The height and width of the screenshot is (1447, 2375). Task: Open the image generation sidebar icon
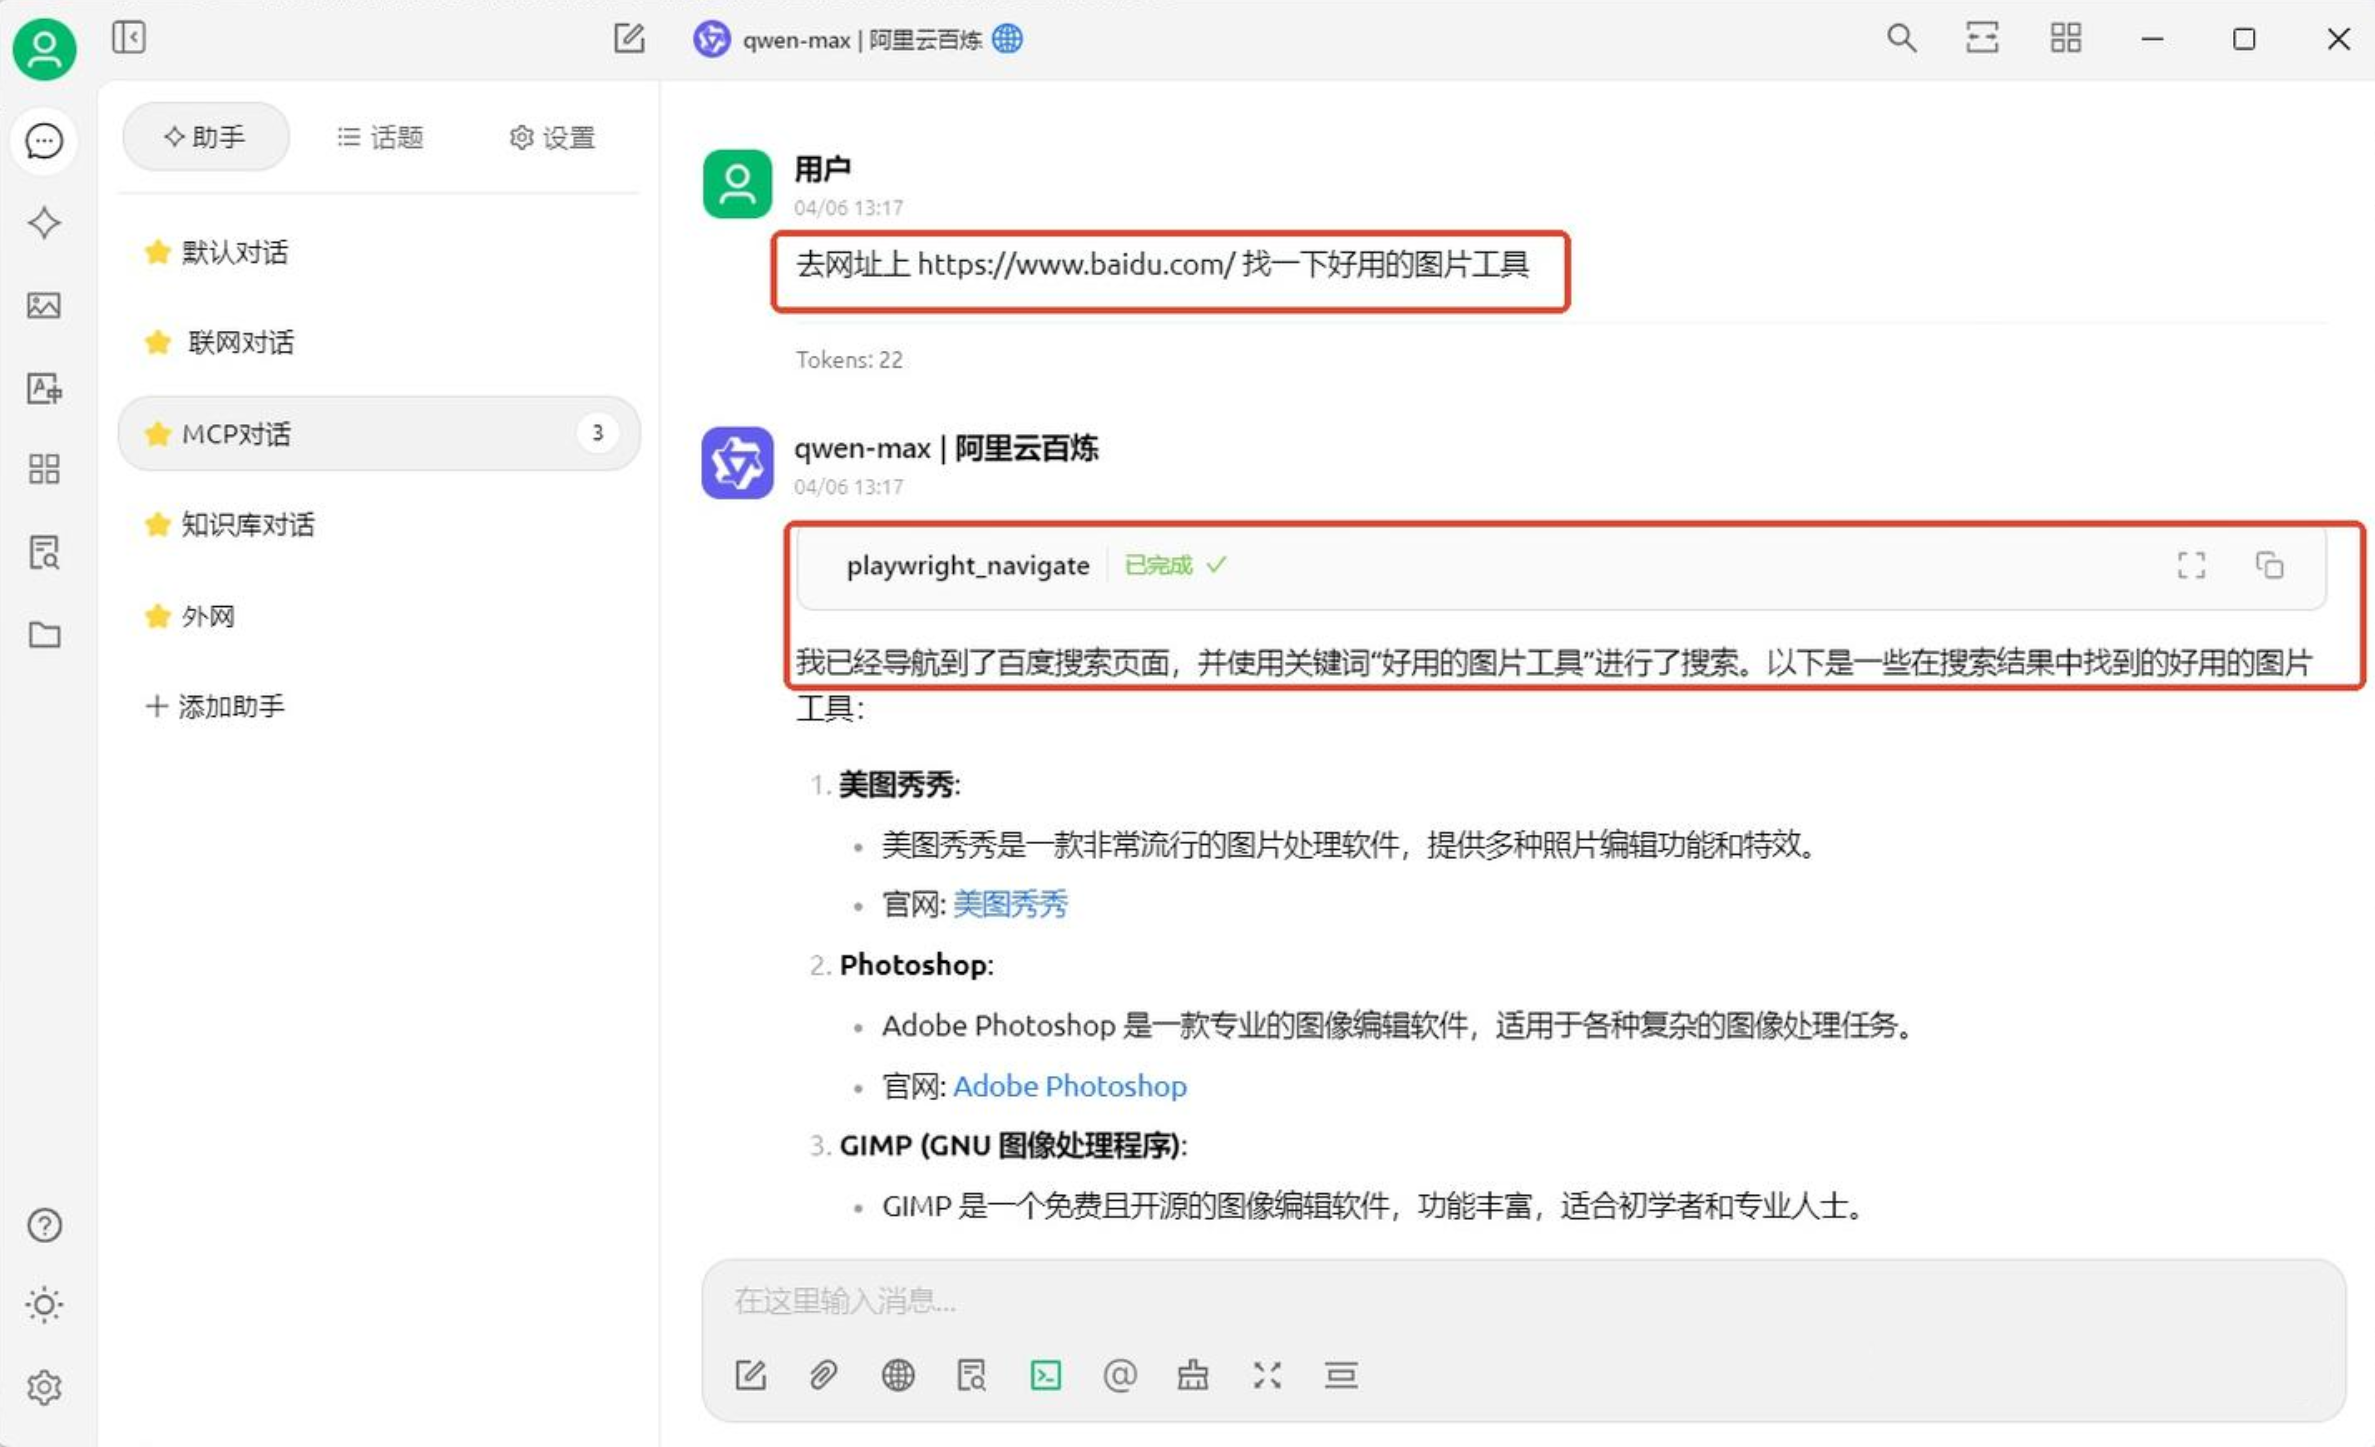tap(44, 305)
